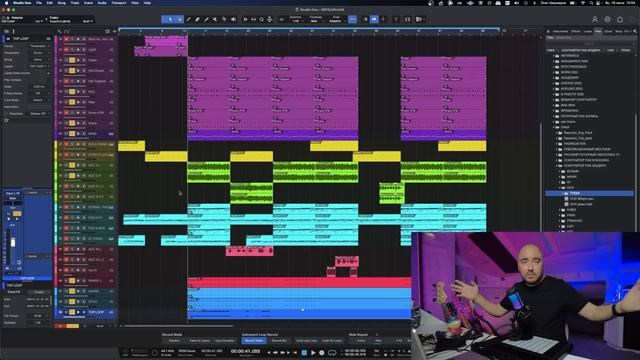Click the Undo Last Loop button
Viewport: 640px width, 360px height.
307,340
